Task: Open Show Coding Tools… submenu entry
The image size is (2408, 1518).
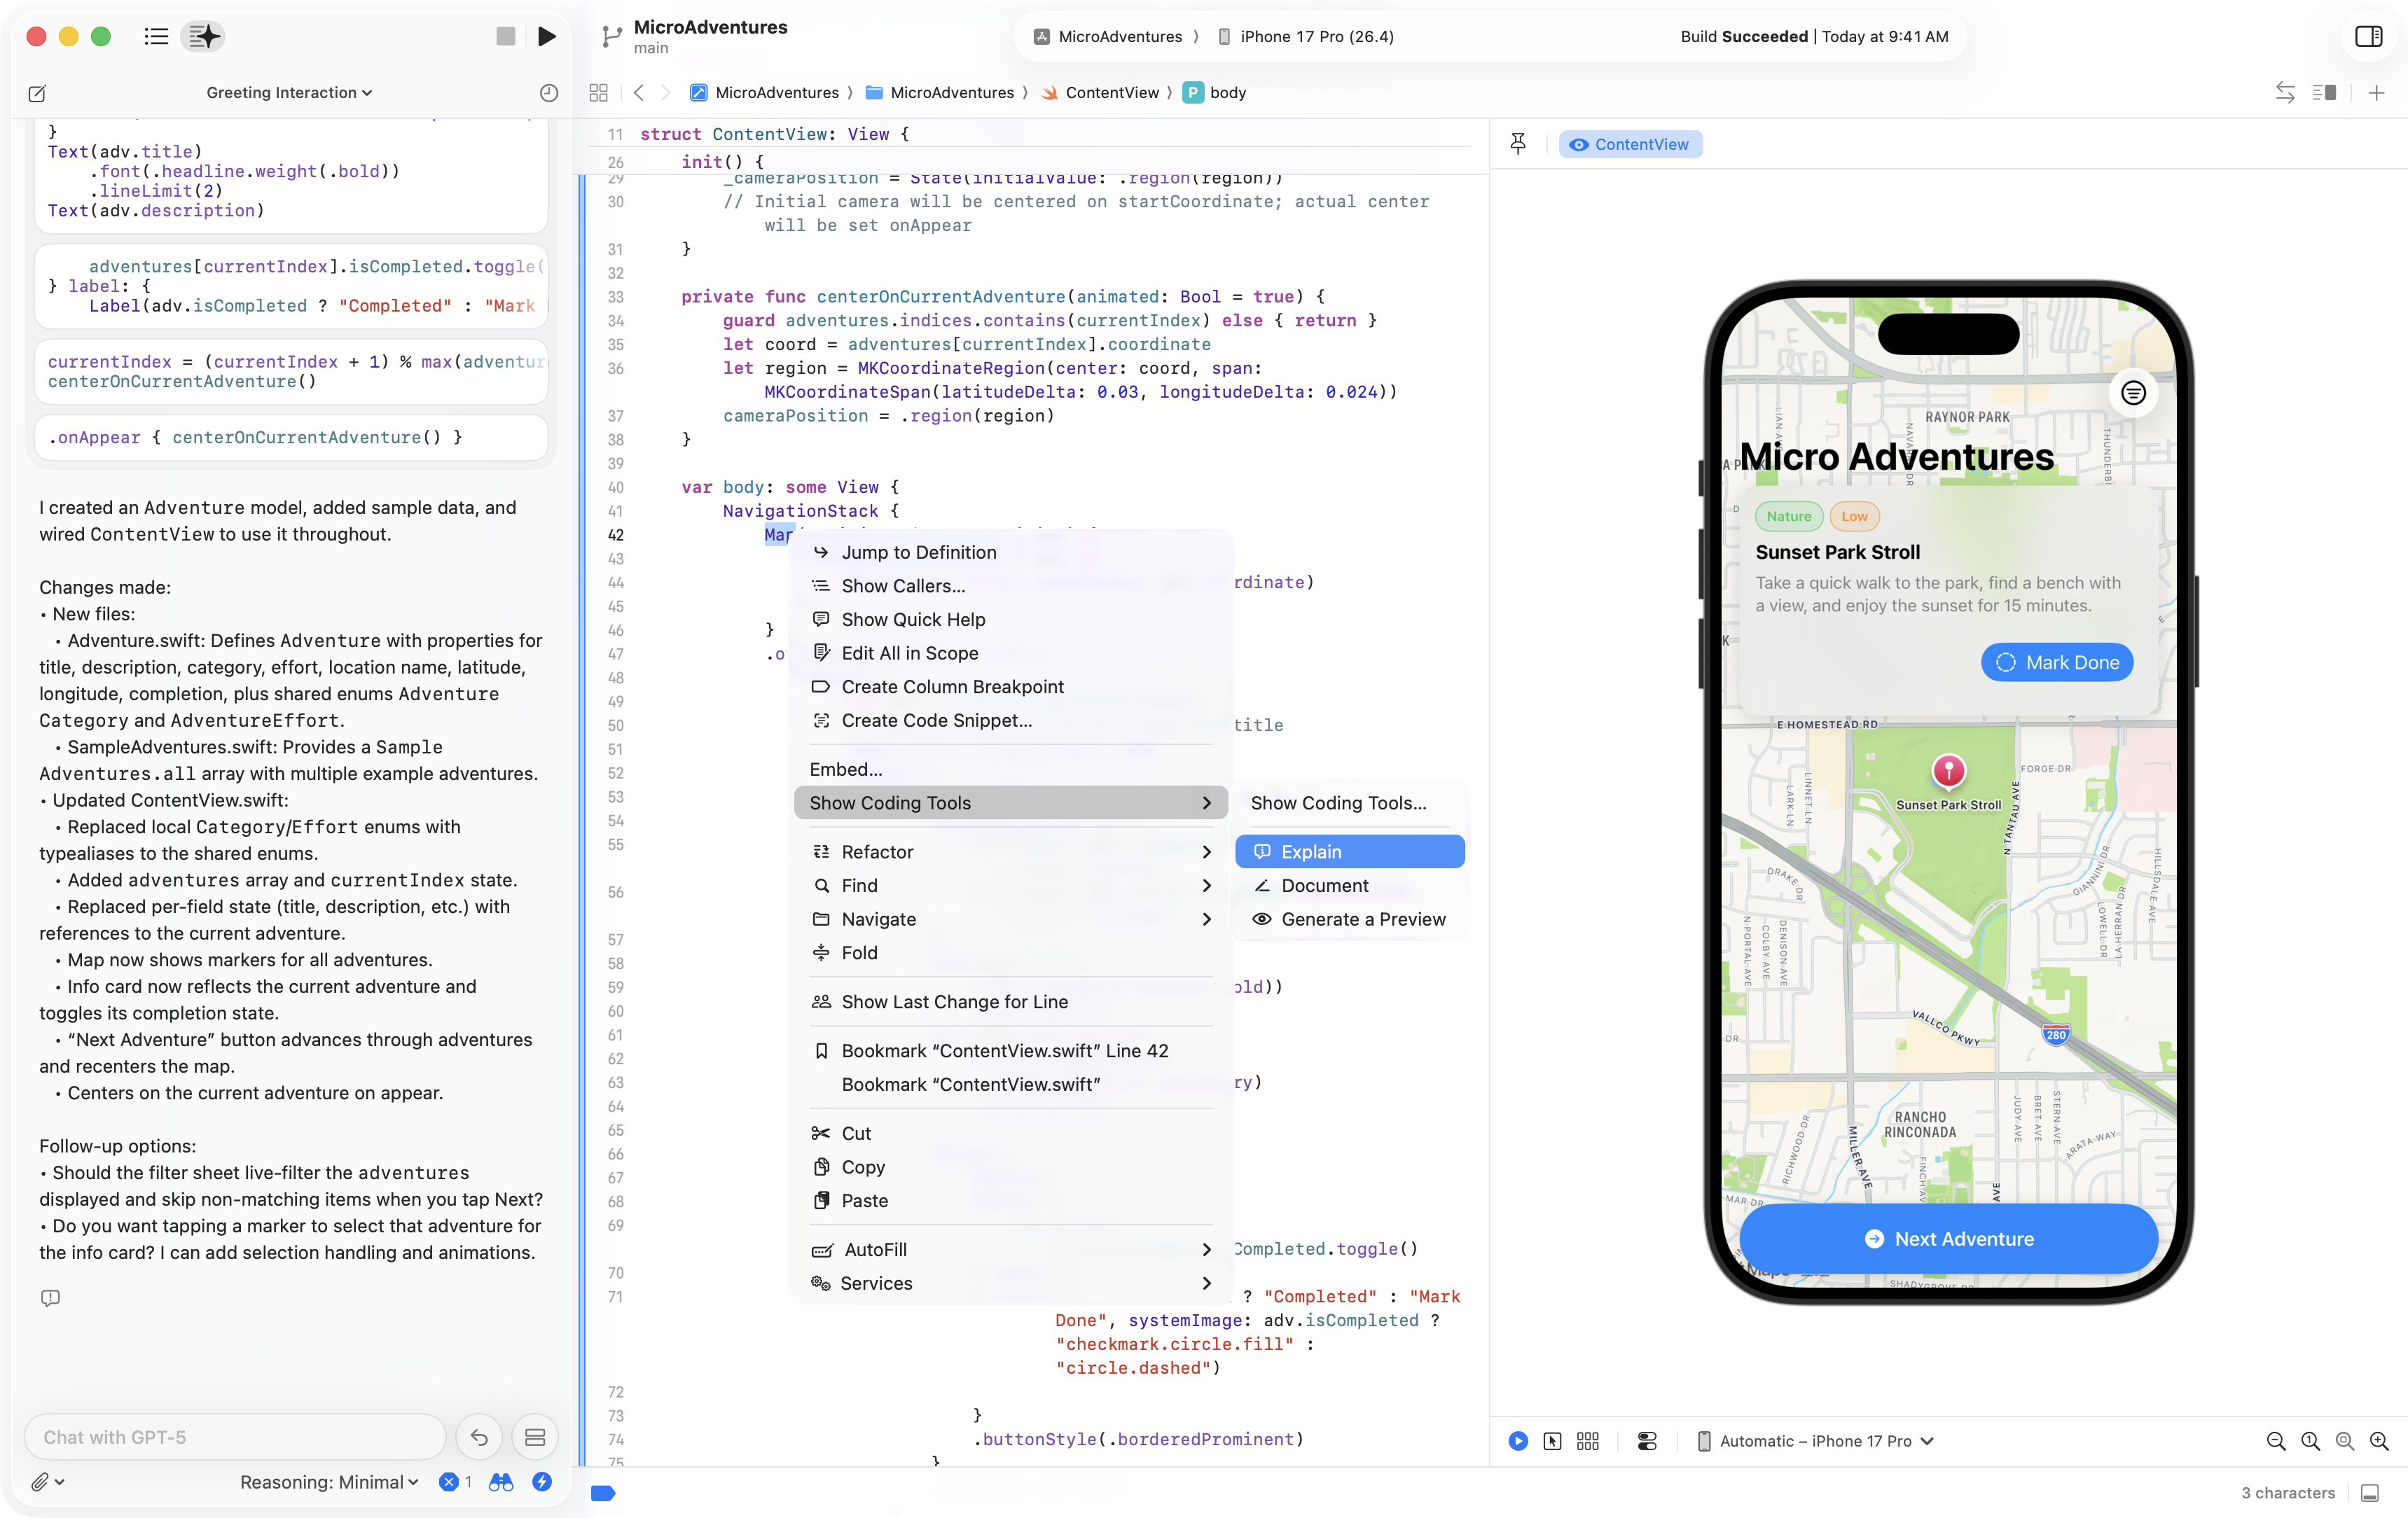Action: 1350,803
